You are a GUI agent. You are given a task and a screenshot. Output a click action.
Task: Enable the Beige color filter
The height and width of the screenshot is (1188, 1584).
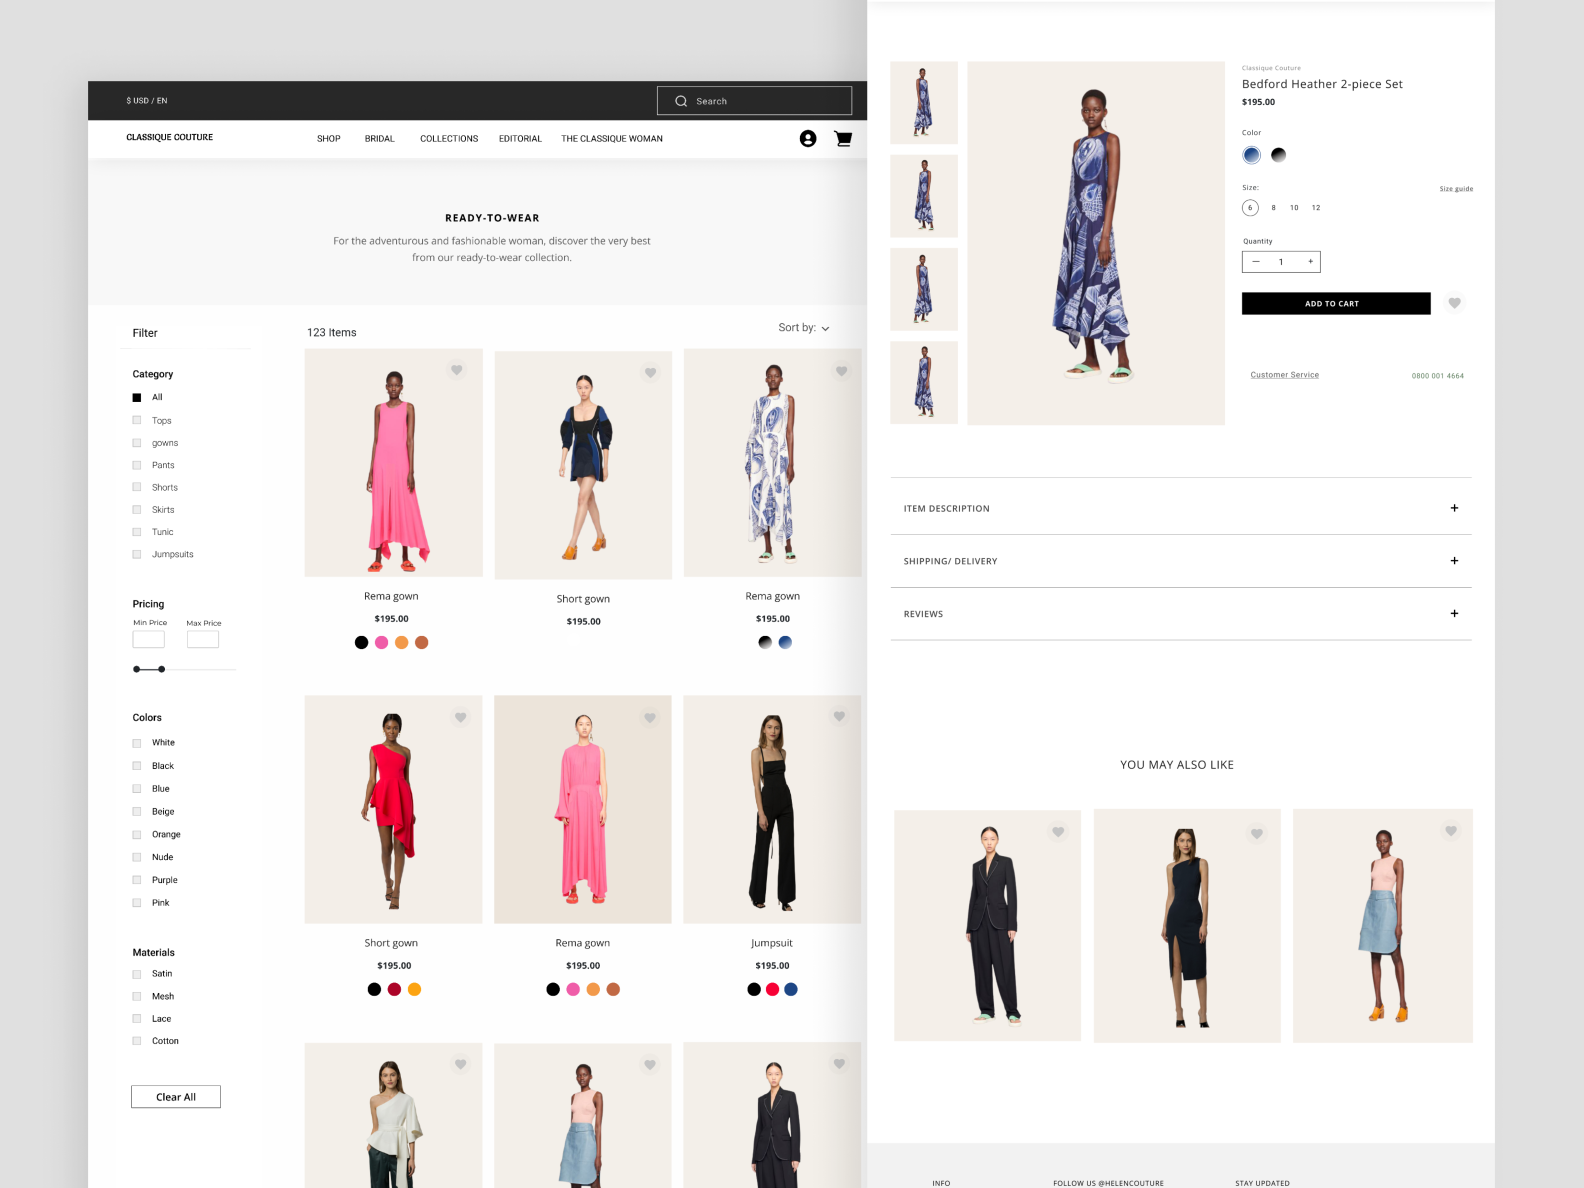(137, 812)
